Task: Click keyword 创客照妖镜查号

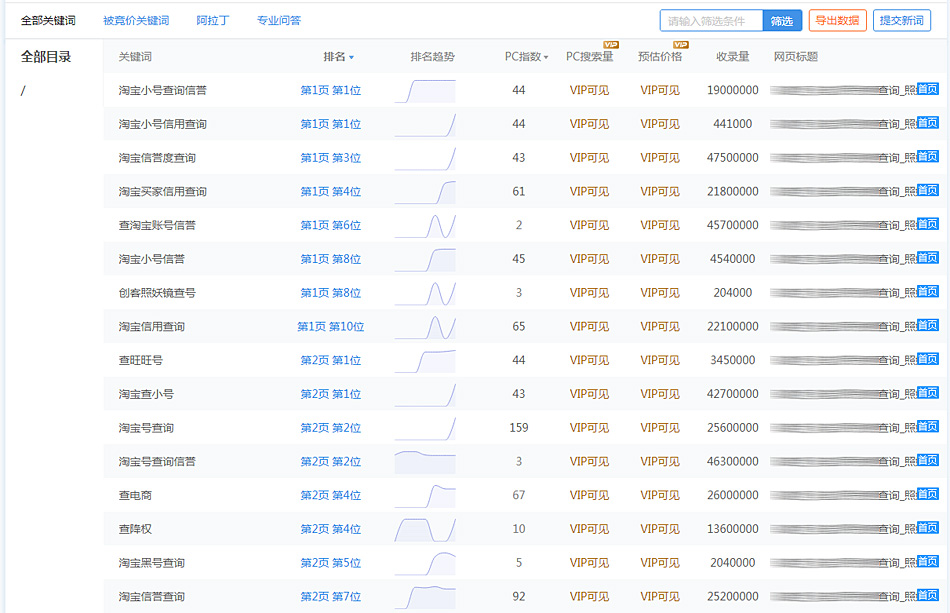Action: click(x=158, y=293)
